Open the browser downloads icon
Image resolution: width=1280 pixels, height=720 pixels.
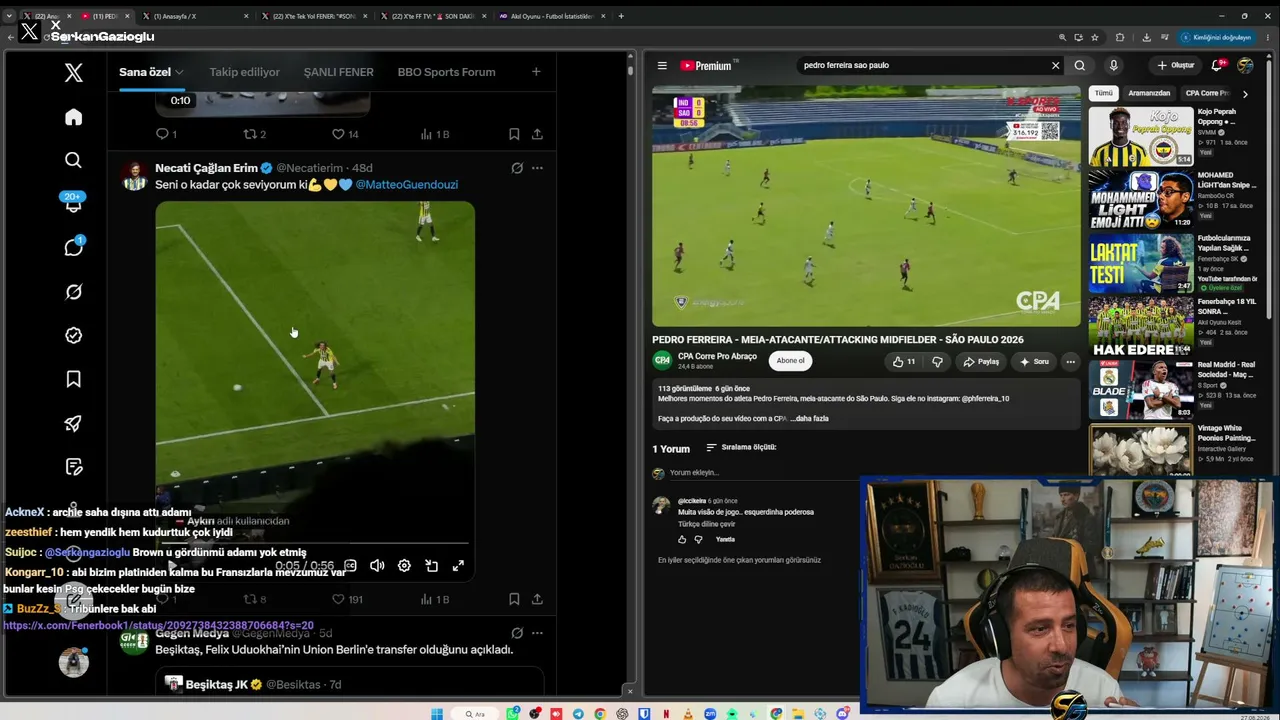[x=1146, y=37]
